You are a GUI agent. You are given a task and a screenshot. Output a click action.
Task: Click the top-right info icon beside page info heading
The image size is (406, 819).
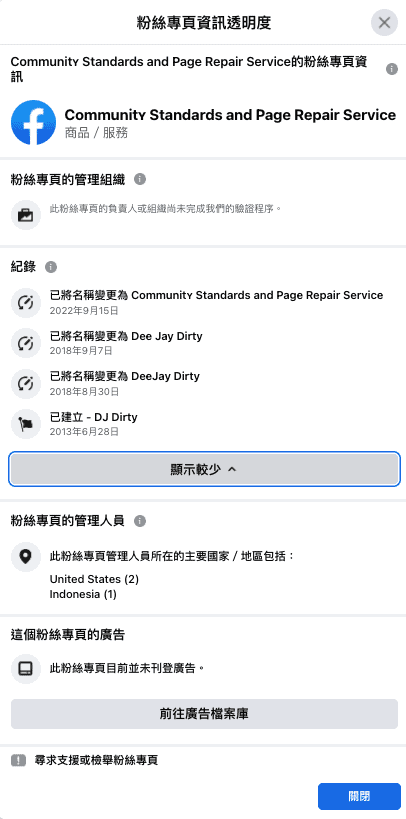[x=392, y=69]
